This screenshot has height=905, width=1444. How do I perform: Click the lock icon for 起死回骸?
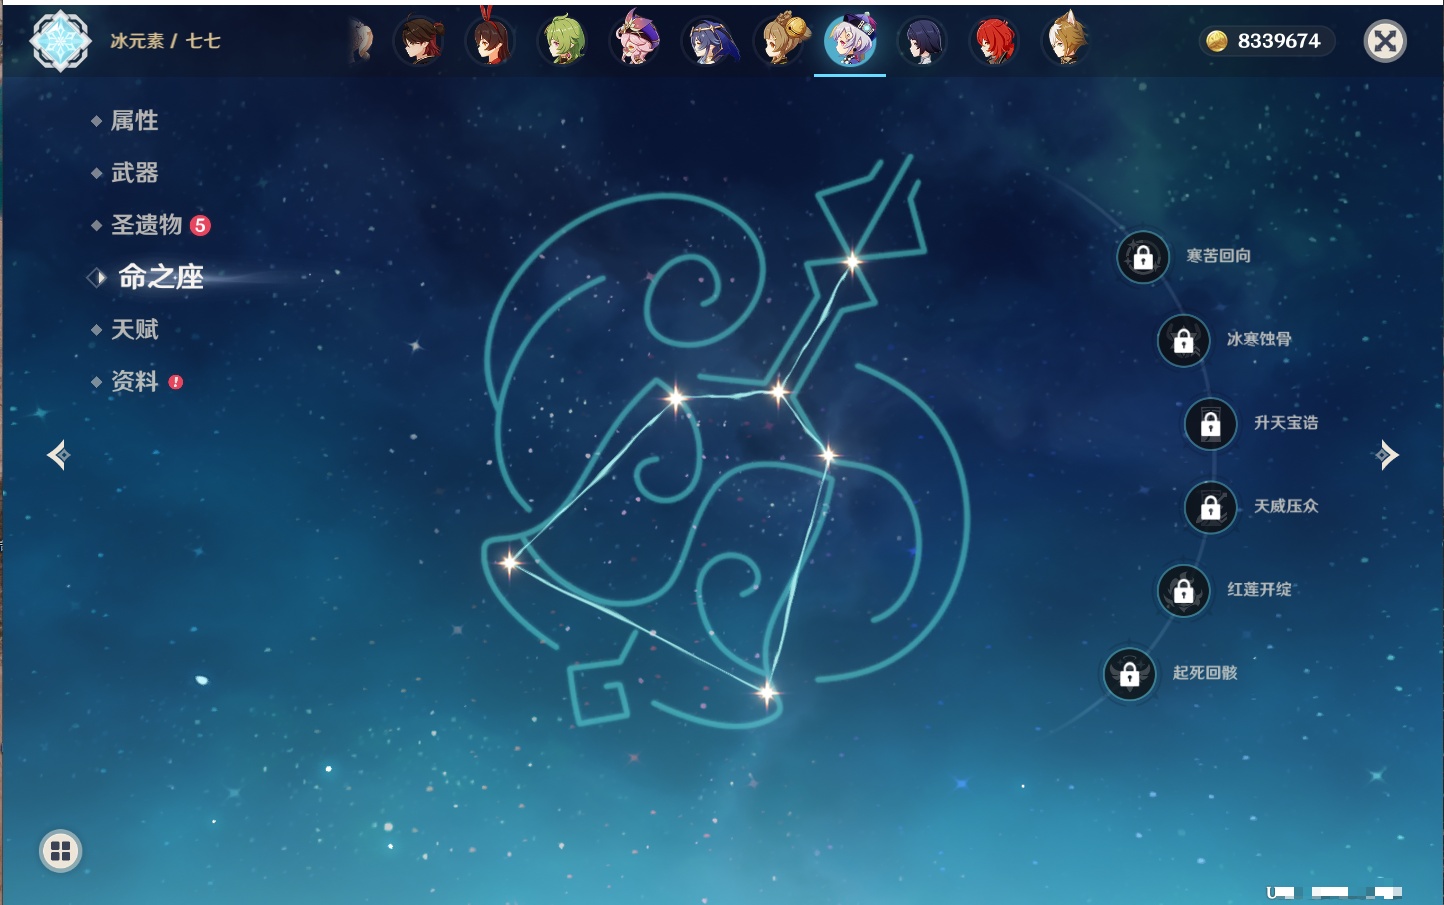click(x=1129, y=674)
